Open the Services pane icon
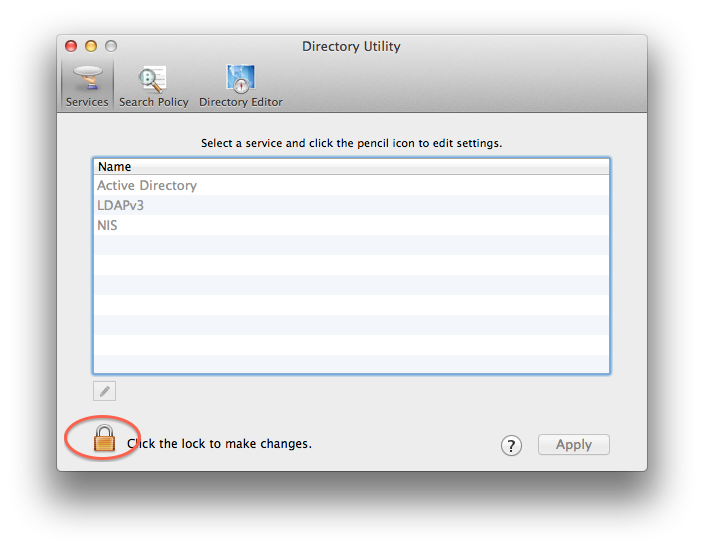 pyautogui.click(x=87, y=78)
